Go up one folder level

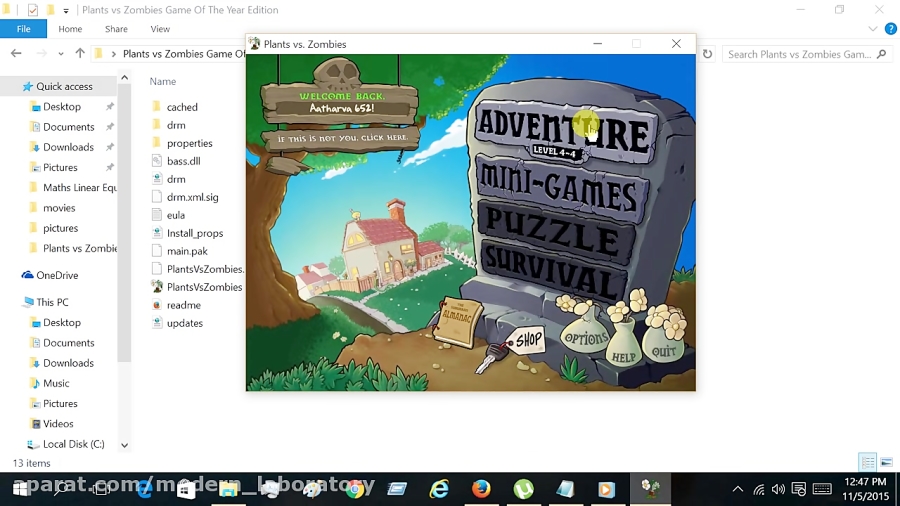(80, 53)
